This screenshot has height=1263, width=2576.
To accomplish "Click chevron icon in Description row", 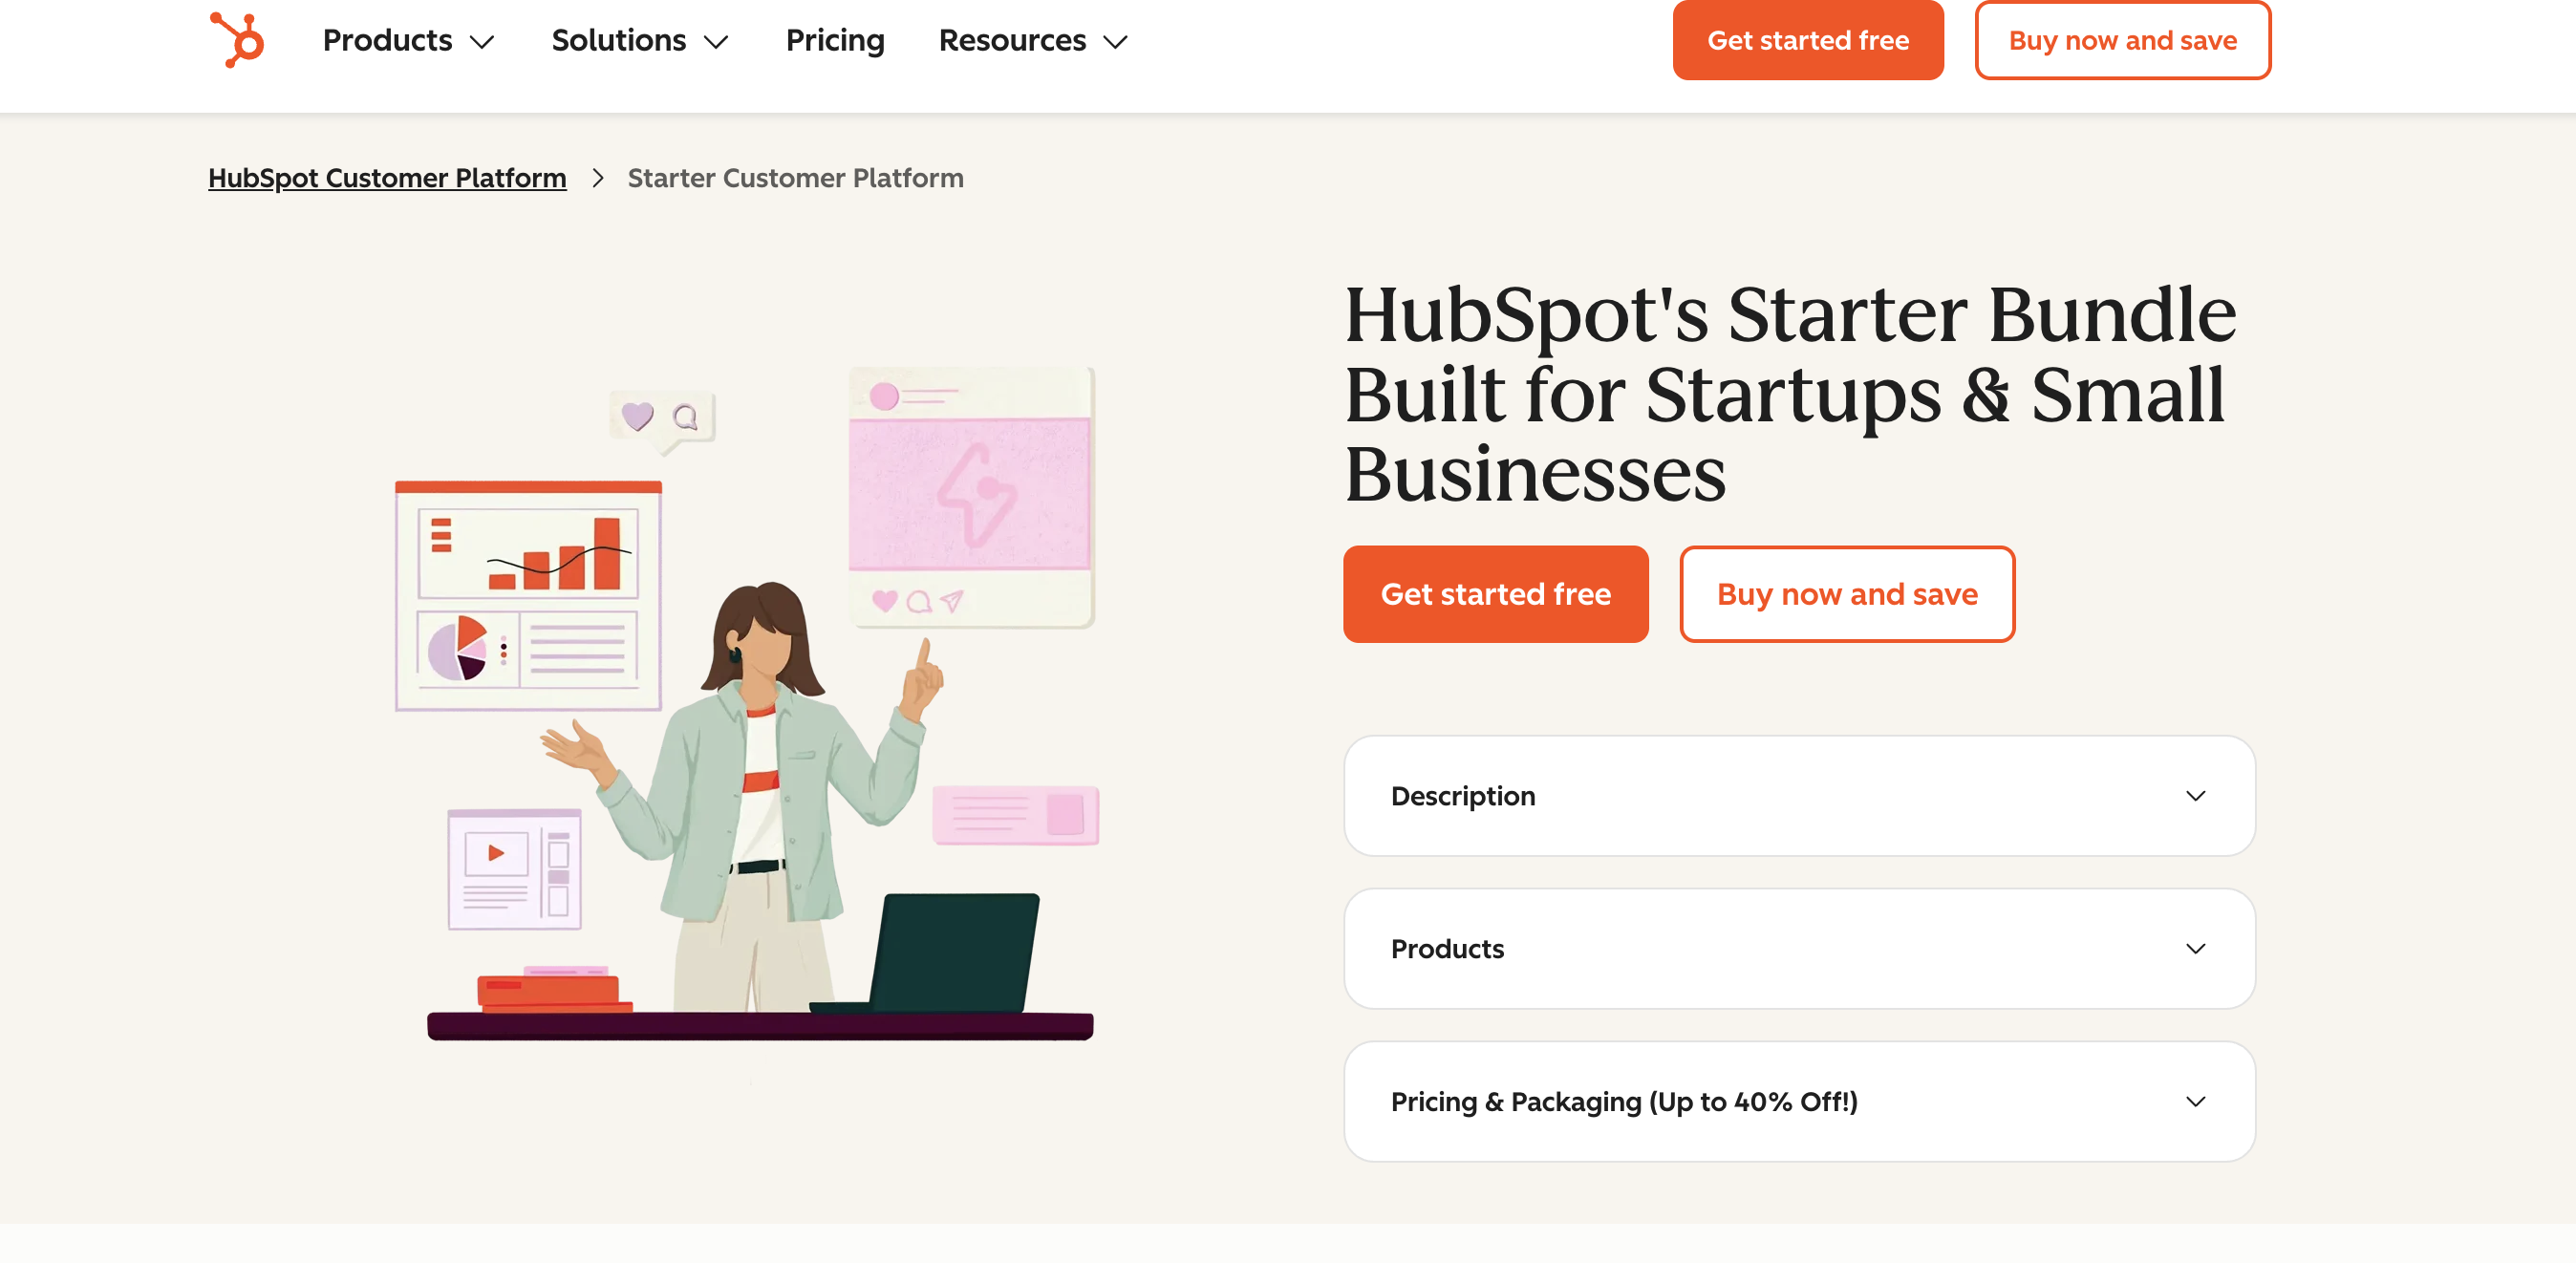I will (2195, 796).
